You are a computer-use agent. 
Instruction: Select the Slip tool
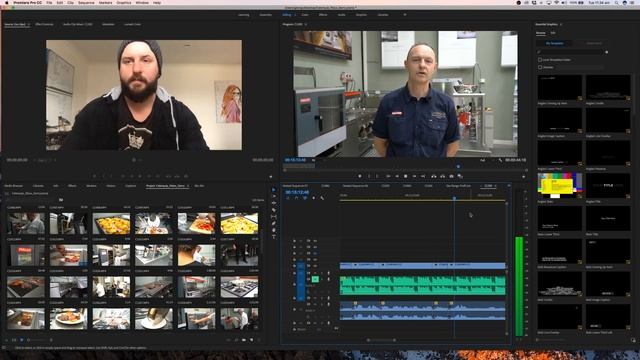coord(273,216)
